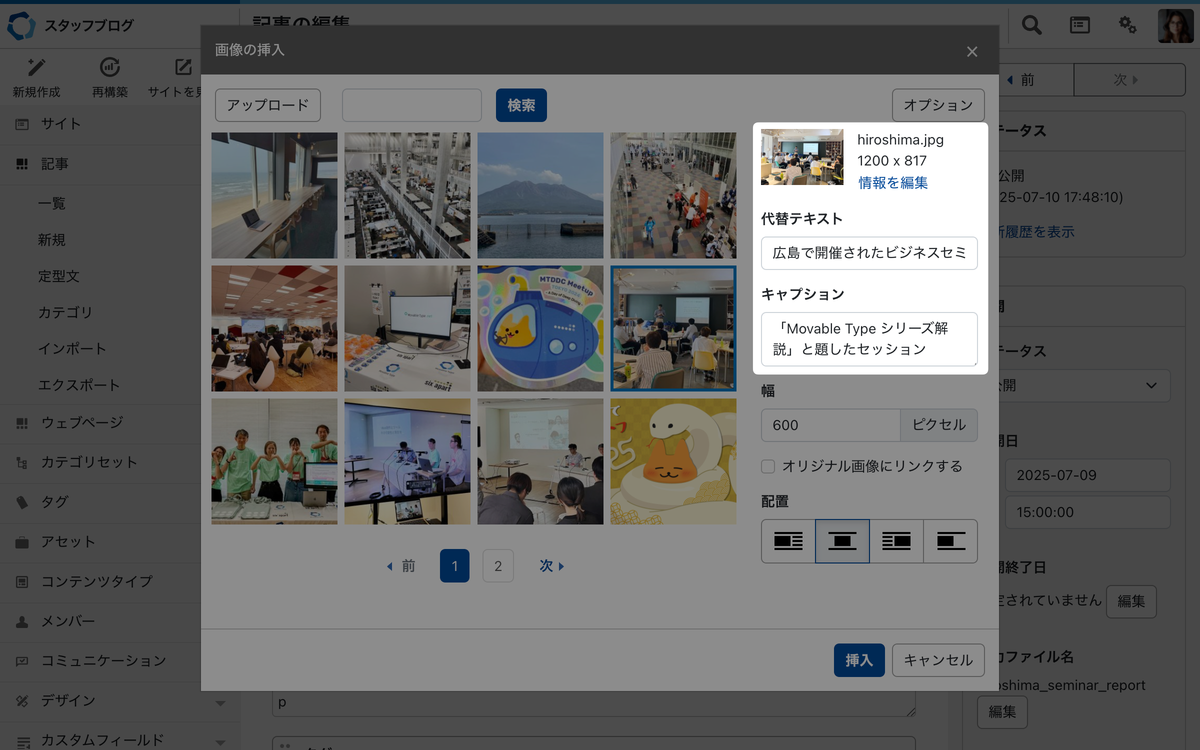Click the アップロード upload button
1200x750 pixels.
click(267, 105)
